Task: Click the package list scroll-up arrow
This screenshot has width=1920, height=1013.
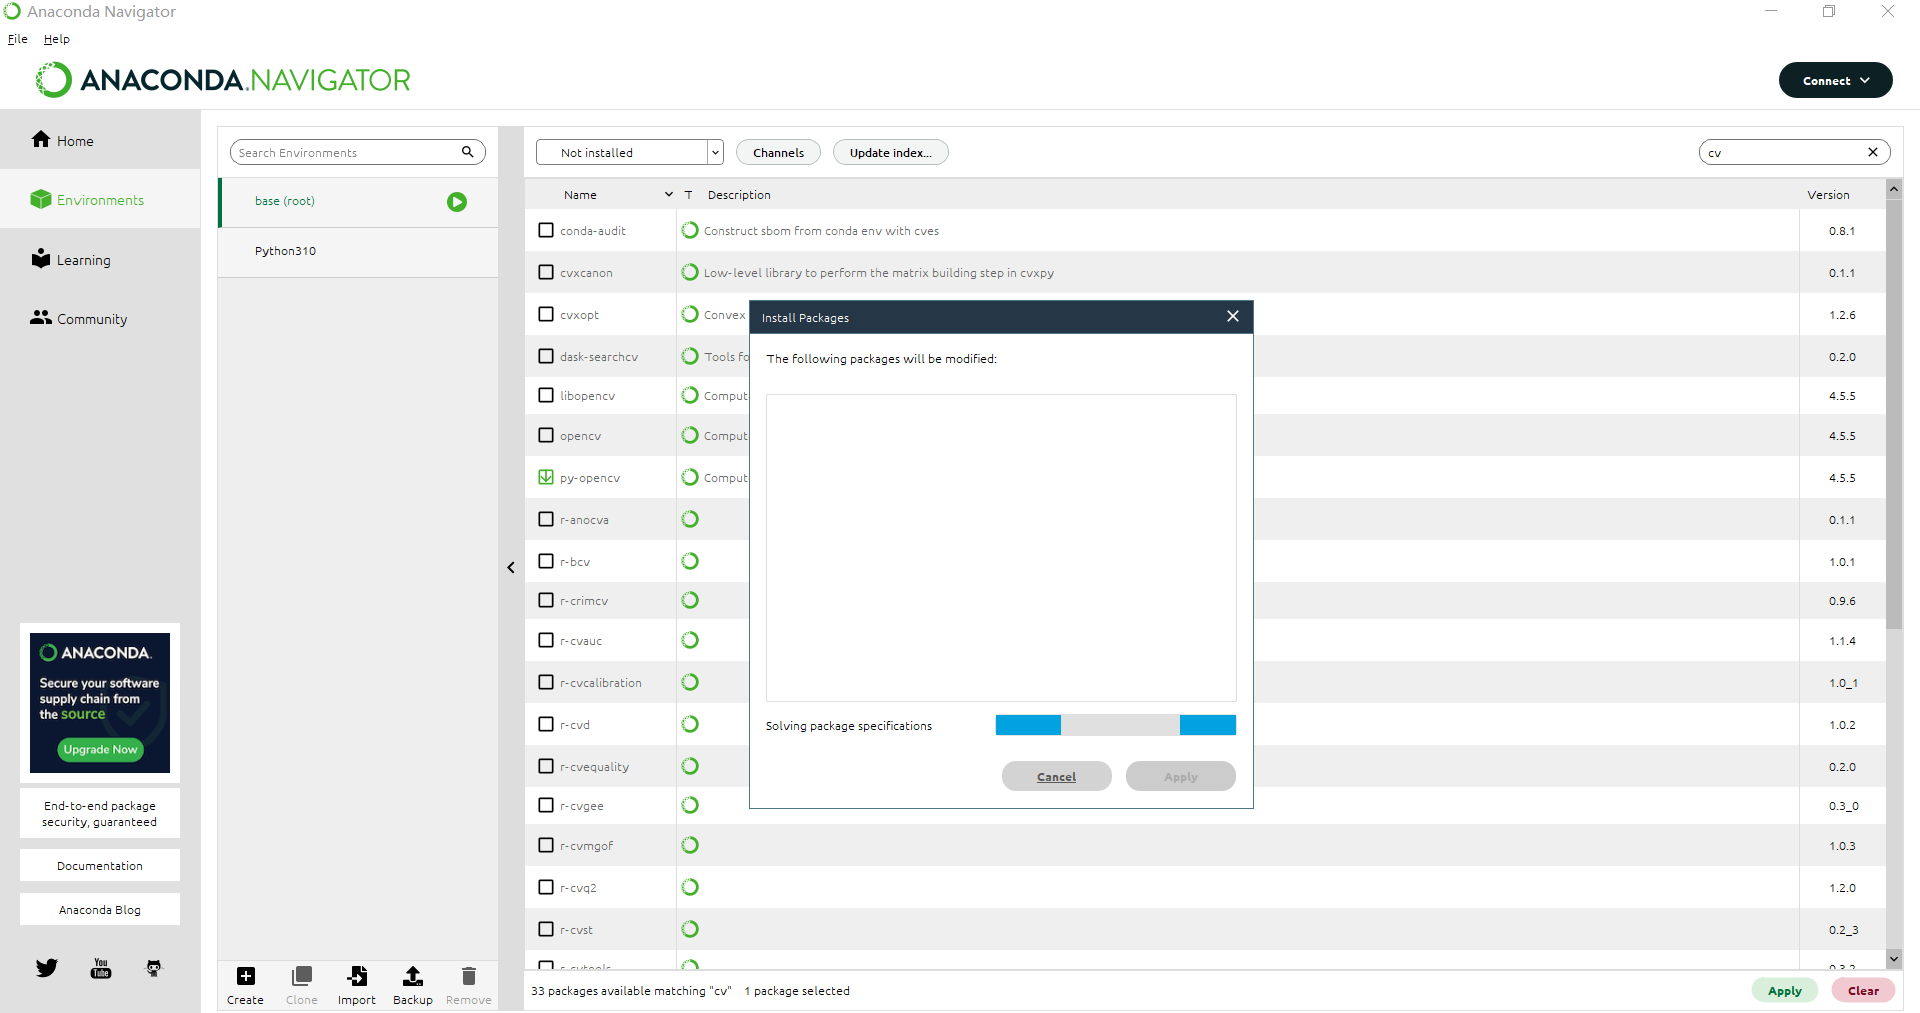Action: (1894, 189)
